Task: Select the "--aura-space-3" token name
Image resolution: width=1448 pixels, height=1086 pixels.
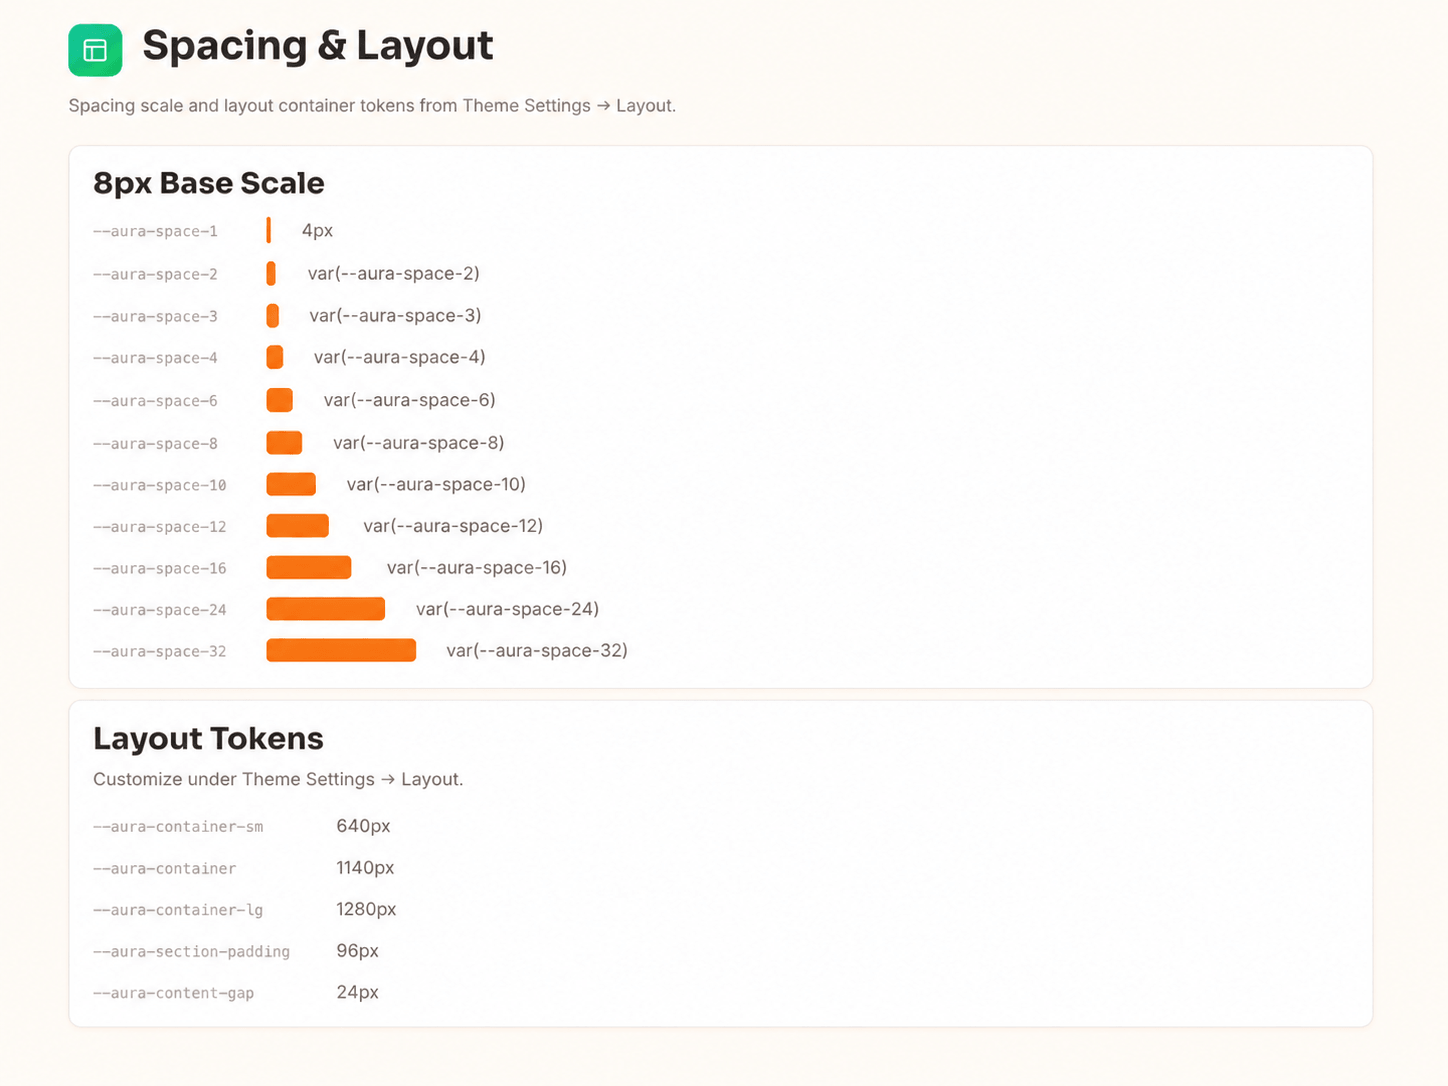Action: [x=155, y=316]
